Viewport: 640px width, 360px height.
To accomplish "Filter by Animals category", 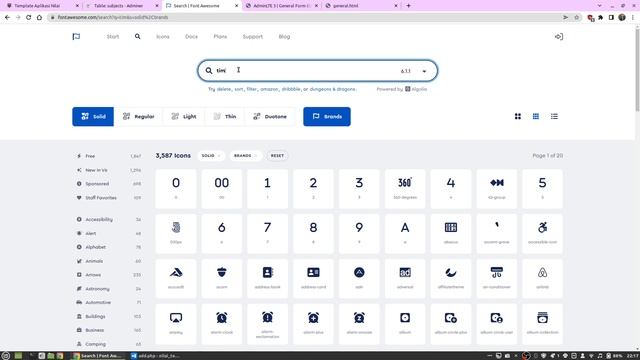I will coord(109,261).
